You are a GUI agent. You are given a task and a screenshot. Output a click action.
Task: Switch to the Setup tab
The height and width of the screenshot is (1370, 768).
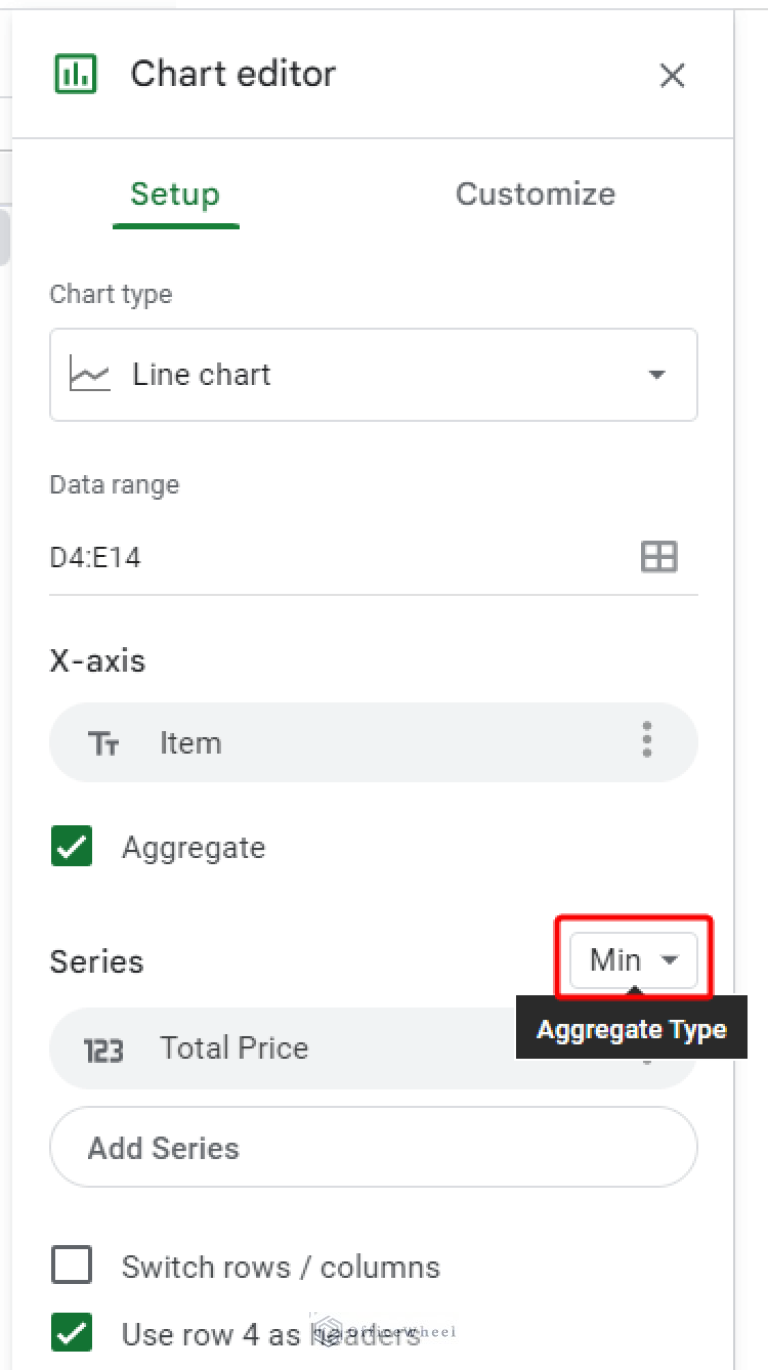click(x=175, y=194)
